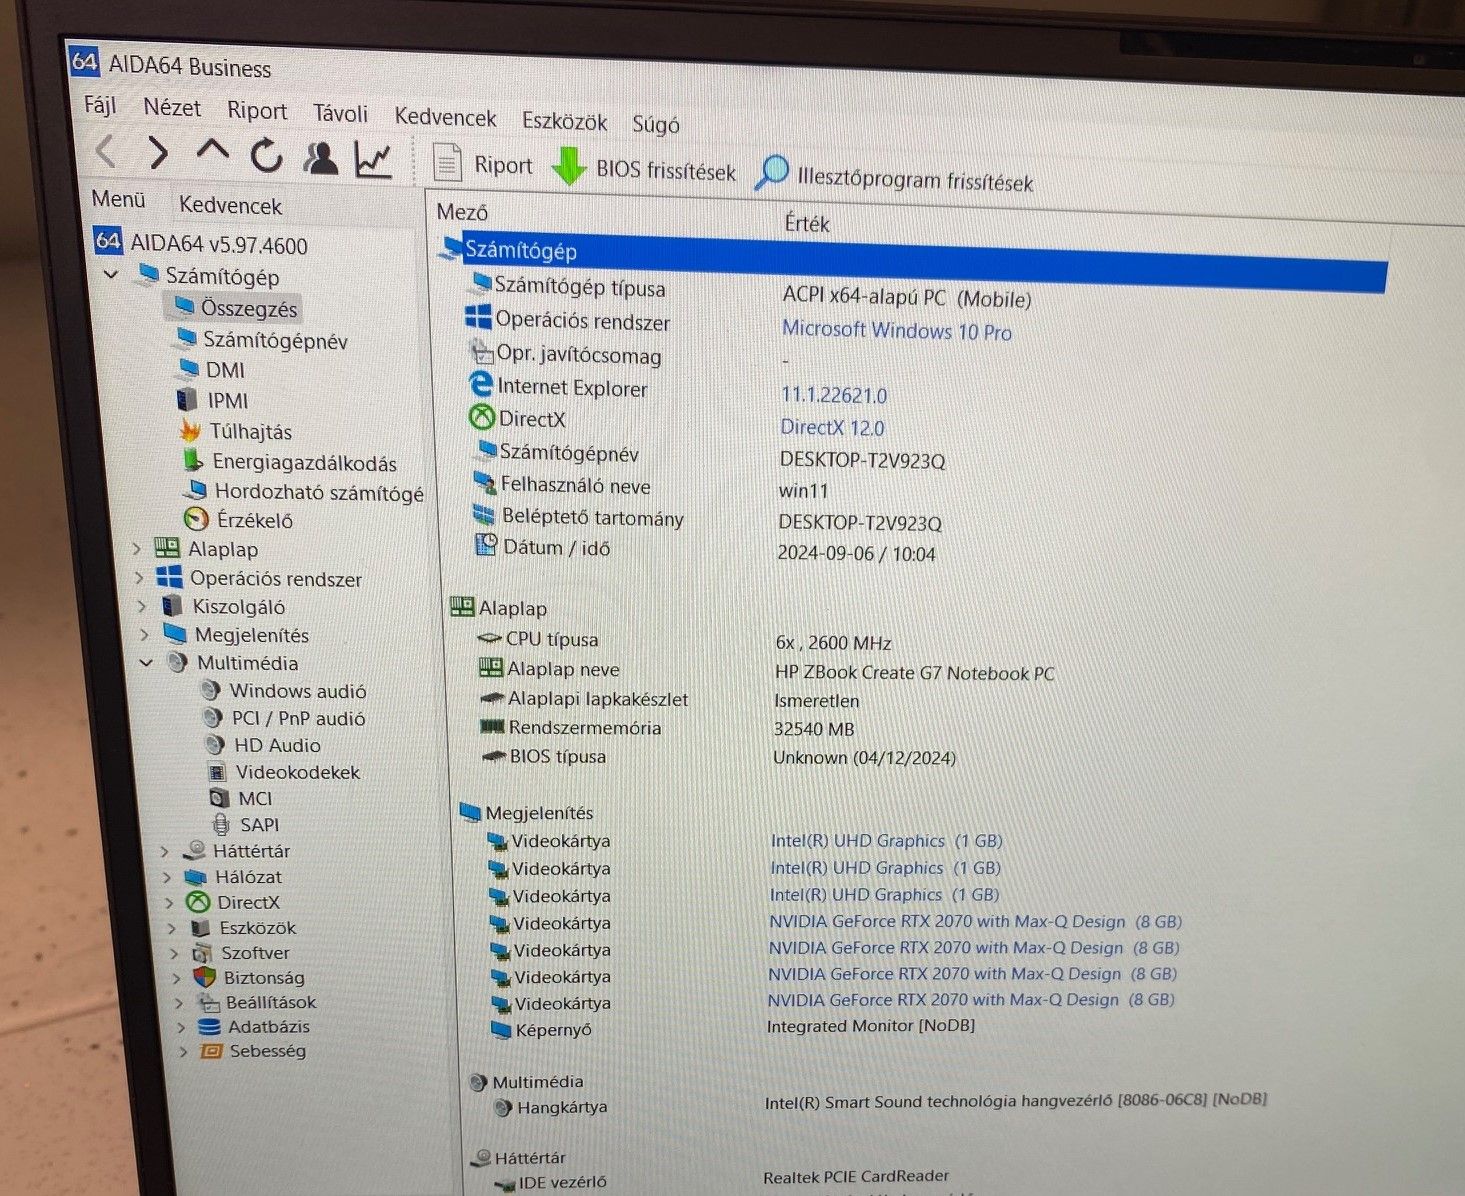
Task: Select AIDA64 v5.97.4600 root item
Action: click(x=200, y=243)
